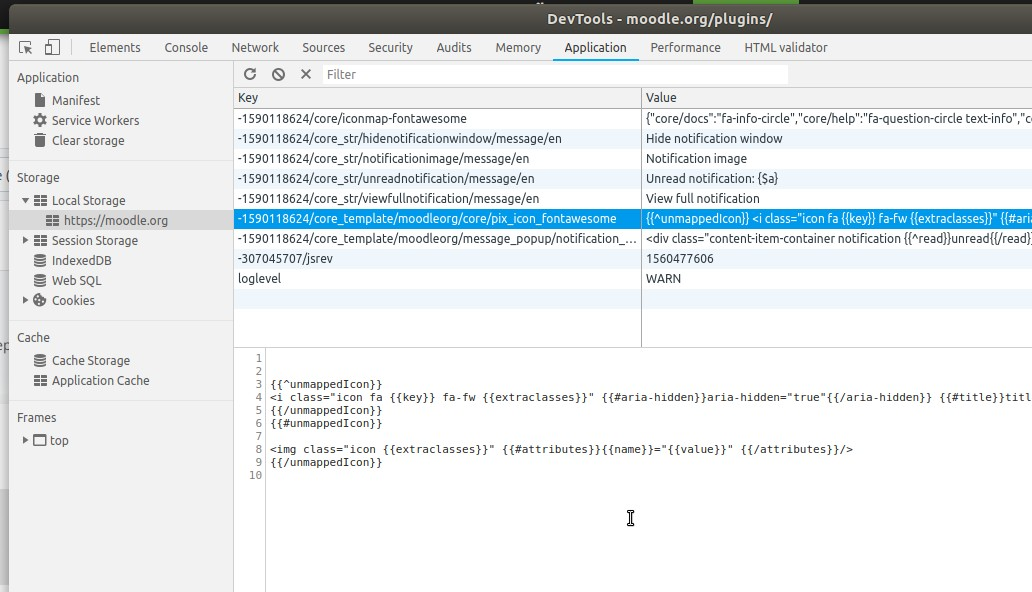Click the 'Hide notification window' value

[x=714, y=138]
